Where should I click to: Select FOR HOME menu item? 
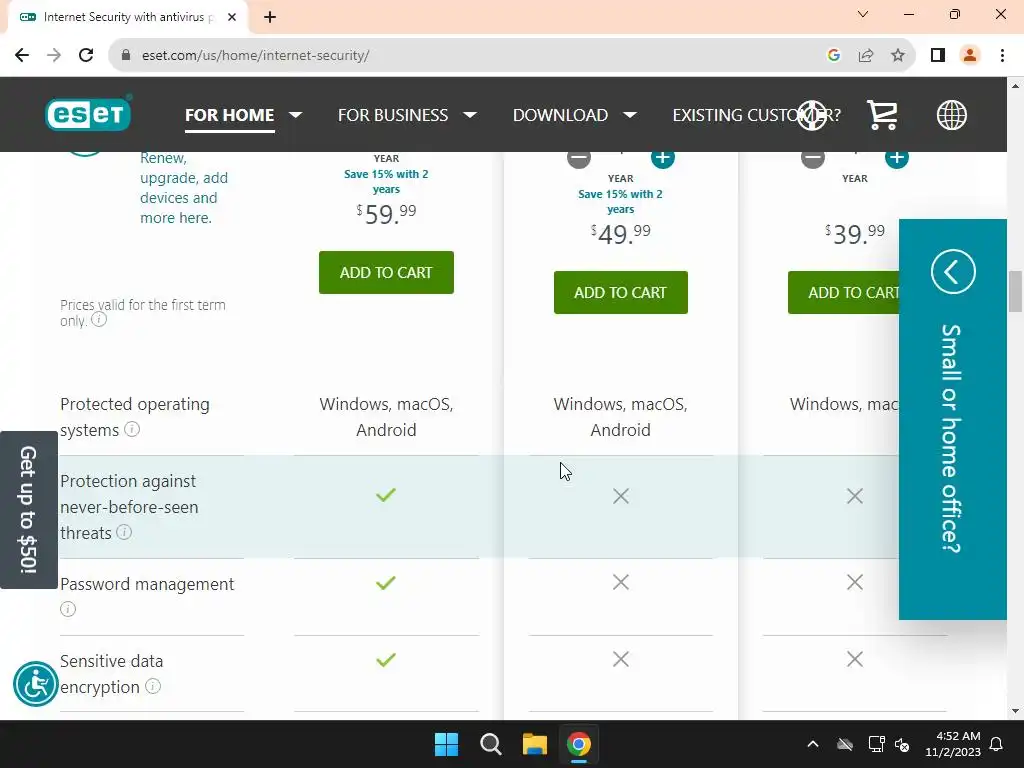(x=229, y=115)
